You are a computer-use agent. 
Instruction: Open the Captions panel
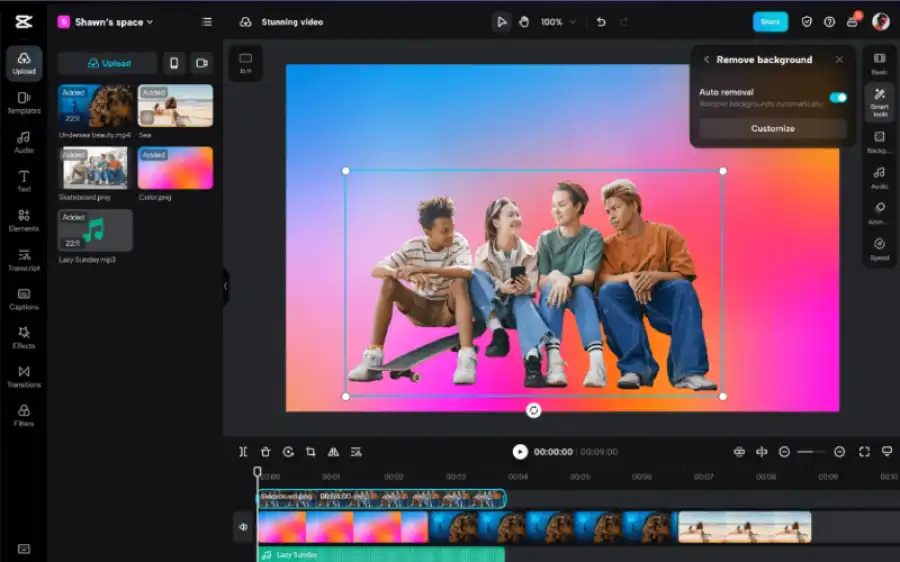pyautogui.click(x=24, y=299)
